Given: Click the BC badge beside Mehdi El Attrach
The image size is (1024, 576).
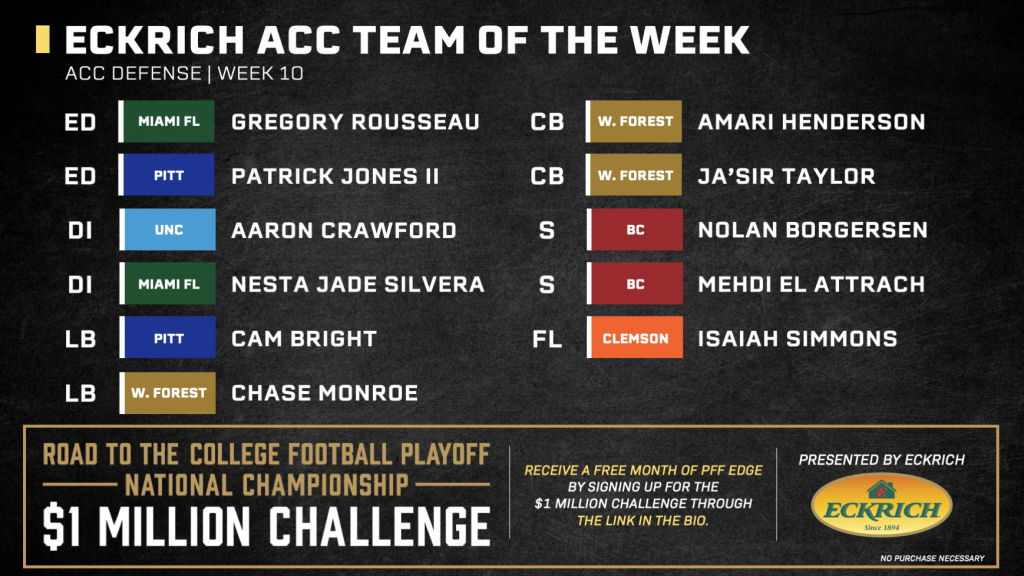Looking at the screenshot, I should (635, 283).
